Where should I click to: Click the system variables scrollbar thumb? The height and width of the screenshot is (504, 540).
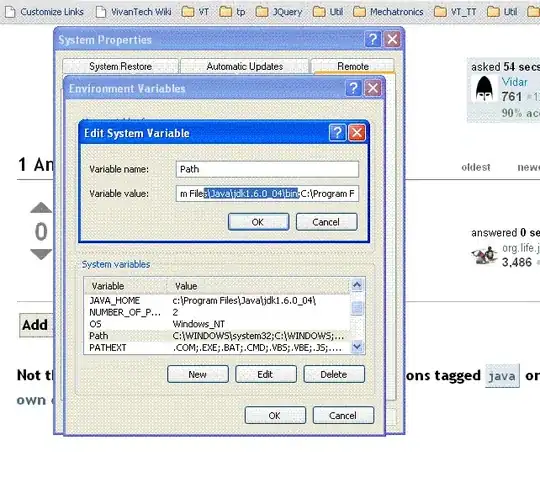(357, 308)
